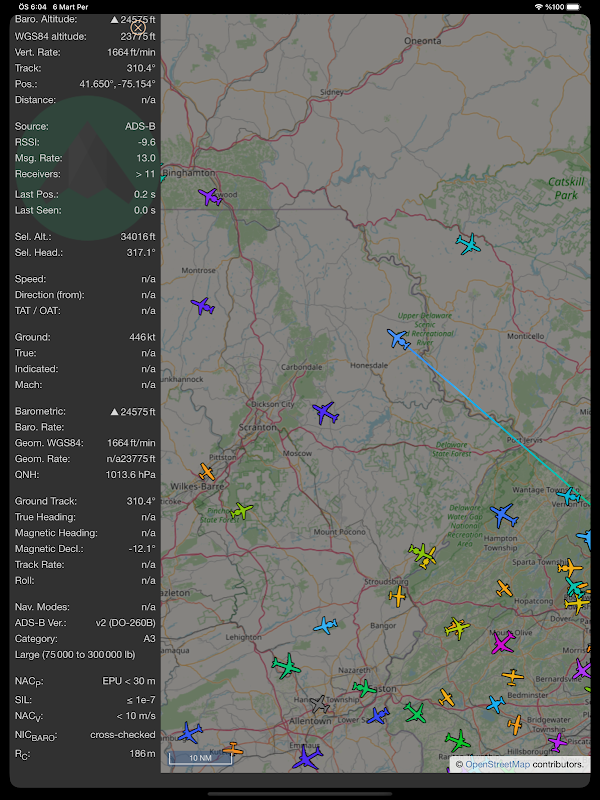Select the purple aircraft south of Montrose
600x800 pixels.
tap(203, 306)
